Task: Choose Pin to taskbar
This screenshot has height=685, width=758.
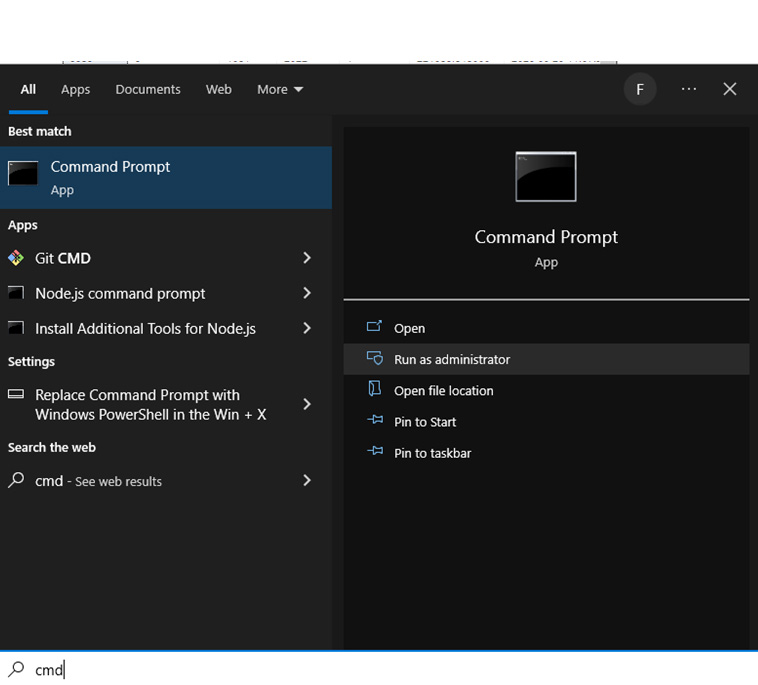Action: click(546, 453)
